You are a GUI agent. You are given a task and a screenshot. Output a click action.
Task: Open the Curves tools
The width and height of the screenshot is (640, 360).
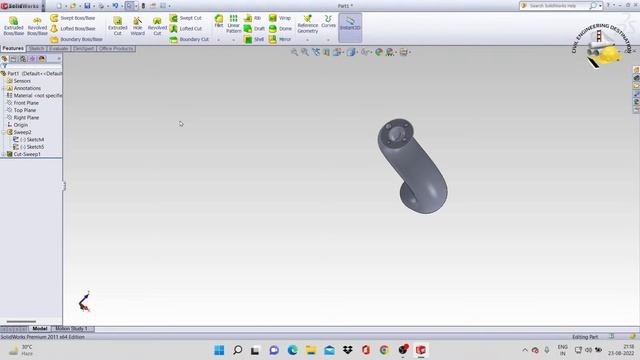(x=328, y=21)
